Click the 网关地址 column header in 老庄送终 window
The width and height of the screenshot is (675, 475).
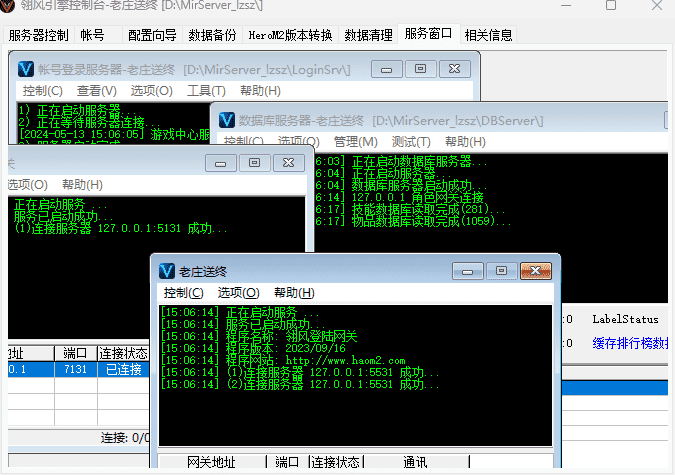click(211, 462)
